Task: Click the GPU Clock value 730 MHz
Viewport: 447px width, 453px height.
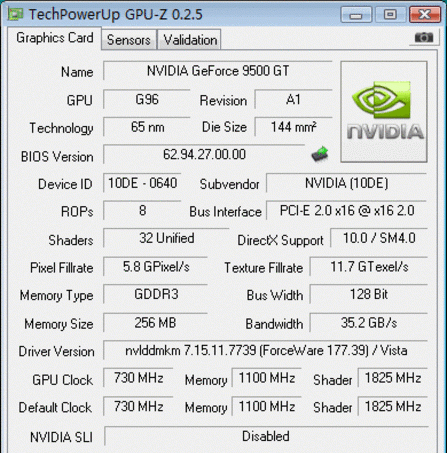Action: [138, 378]
